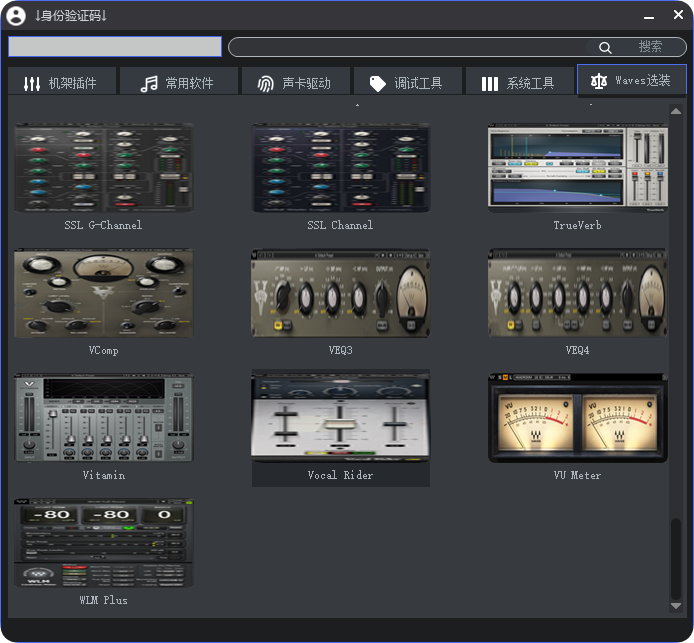Select the VEQ4 equalizer thumbnail
The width and height of the screenshot is (694, 643).
coord(578,293)
